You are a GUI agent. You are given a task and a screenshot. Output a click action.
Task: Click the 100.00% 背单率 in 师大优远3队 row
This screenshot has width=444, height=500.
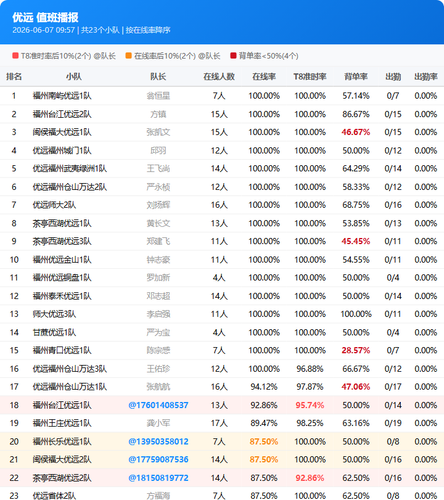point(356,314)
